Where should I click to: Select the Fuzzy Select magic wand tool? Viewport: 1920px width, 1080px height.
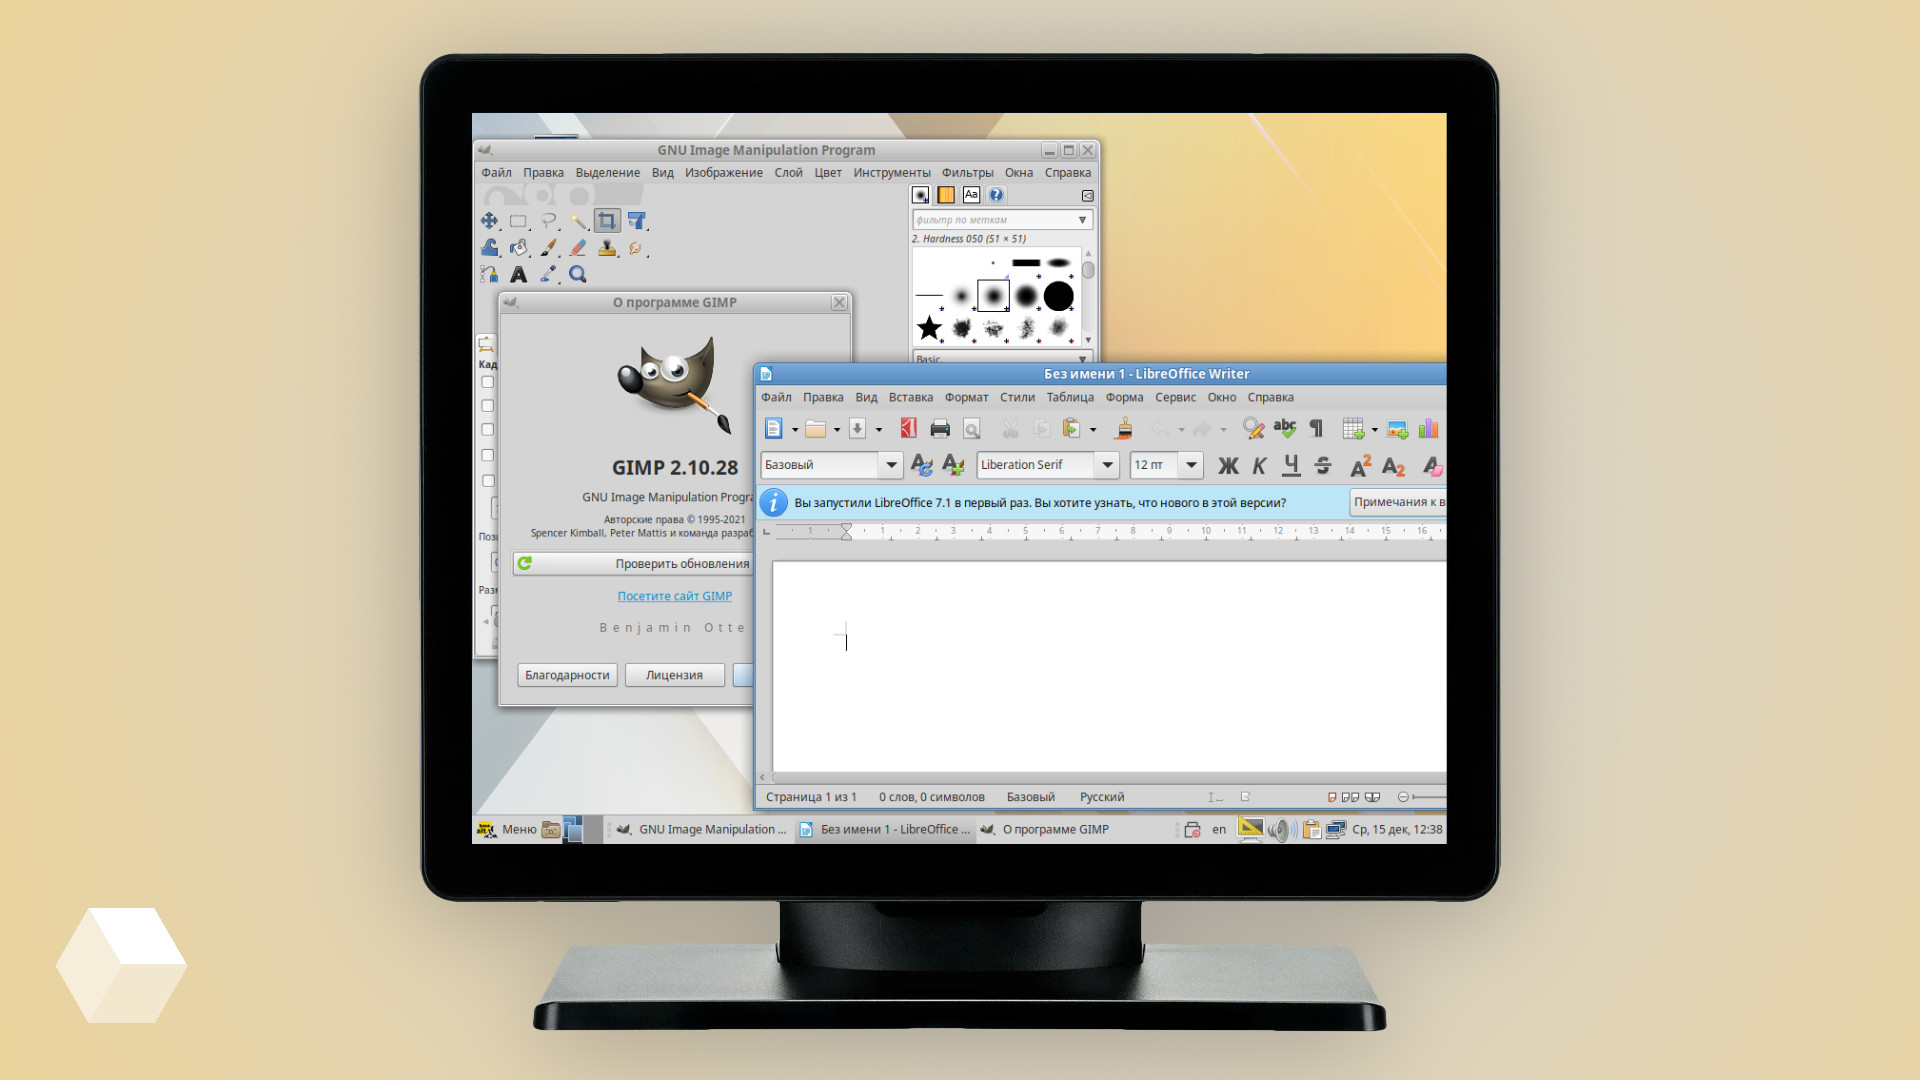[578, 221]
